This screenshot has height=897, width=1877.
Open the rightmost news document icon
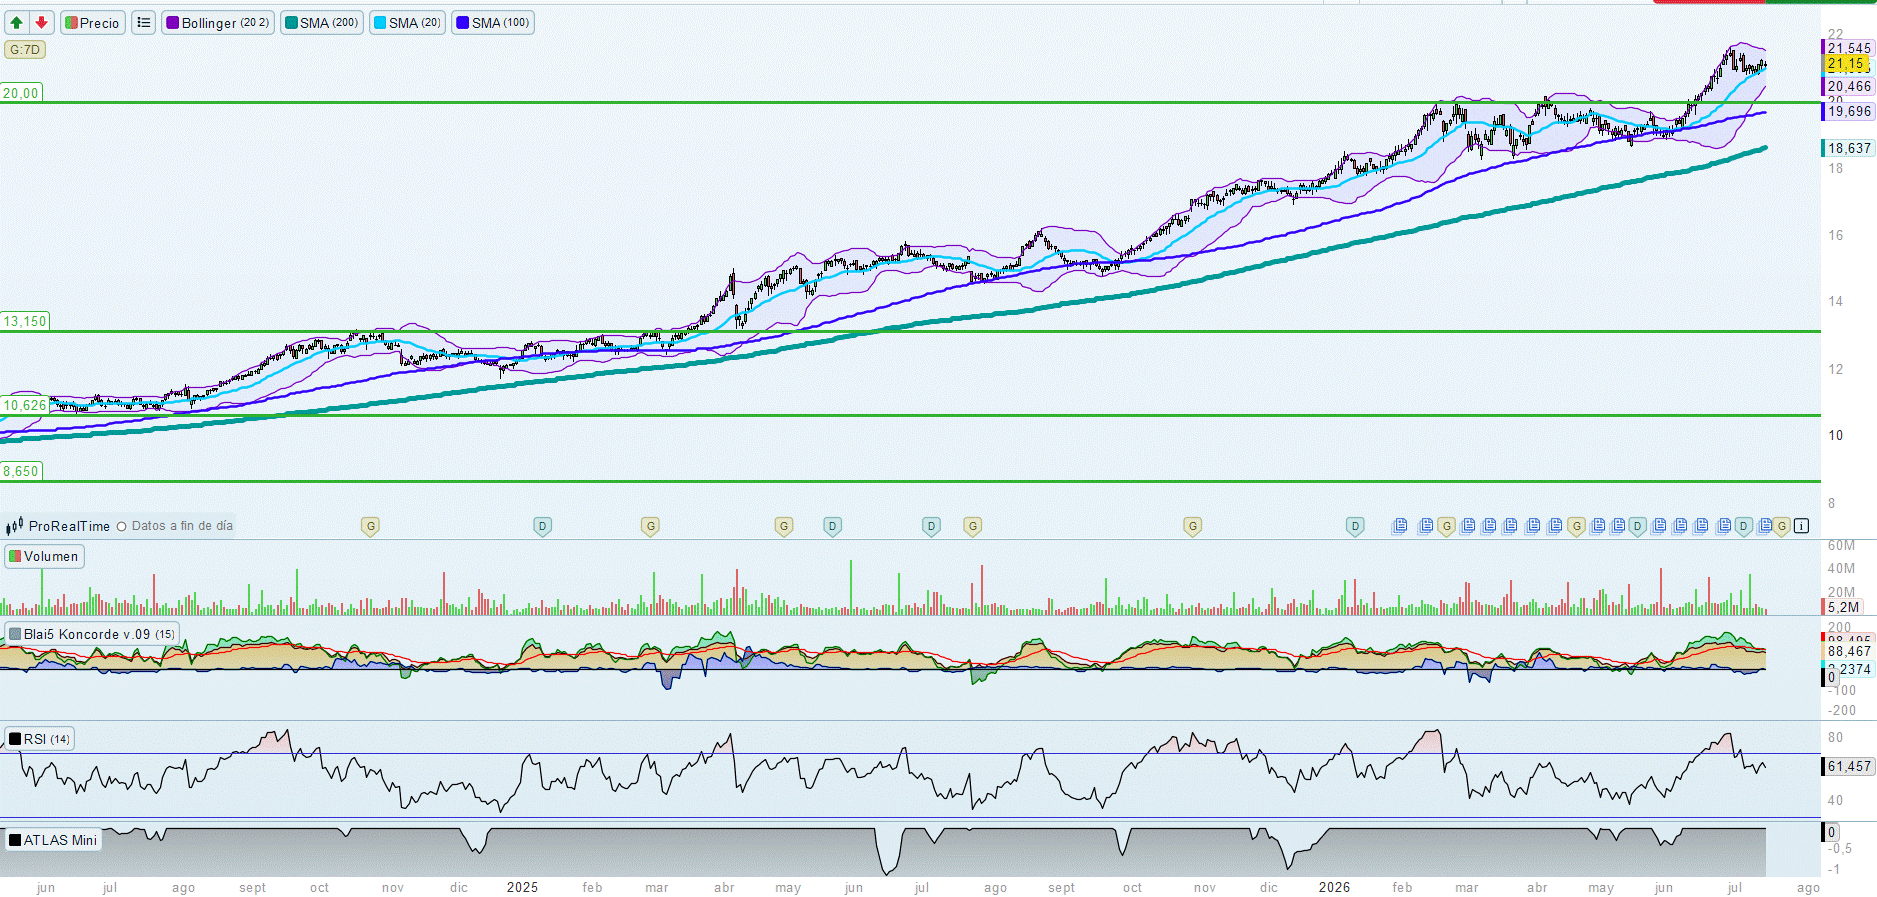click(1765, 526)
